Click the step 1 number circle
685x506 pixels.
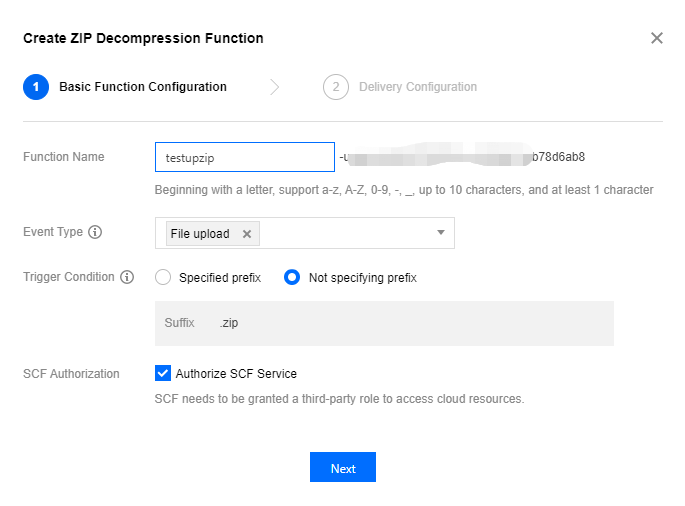pyautogui.click(x=36, y=87)
